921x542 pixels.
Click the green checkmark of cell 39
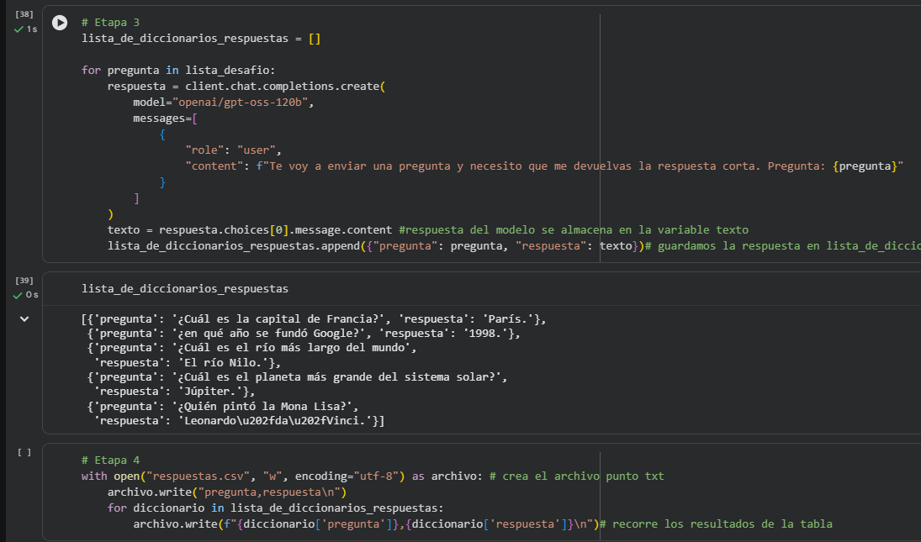[x=18, y=295]
